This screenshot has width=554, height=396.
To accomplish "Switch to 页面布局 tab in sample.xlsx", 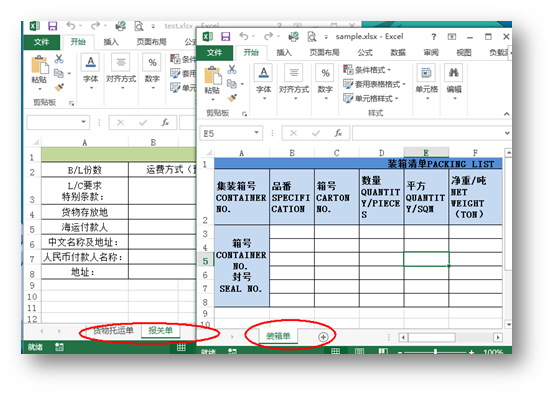I will click(324, 53).
